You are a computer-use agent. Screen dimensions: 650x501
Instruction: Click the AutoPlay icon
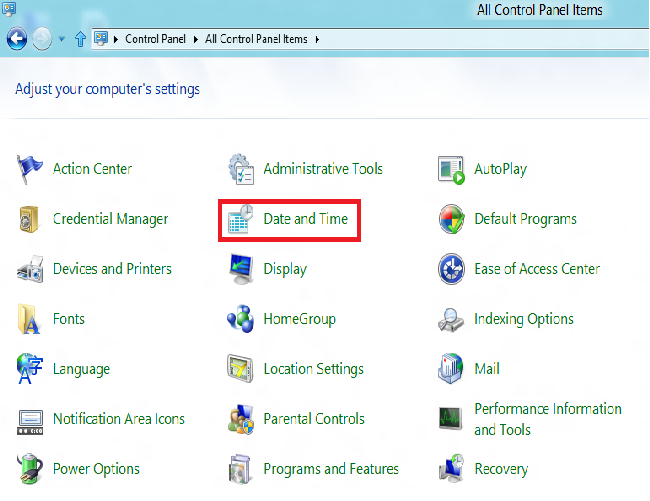click(451, 169)
